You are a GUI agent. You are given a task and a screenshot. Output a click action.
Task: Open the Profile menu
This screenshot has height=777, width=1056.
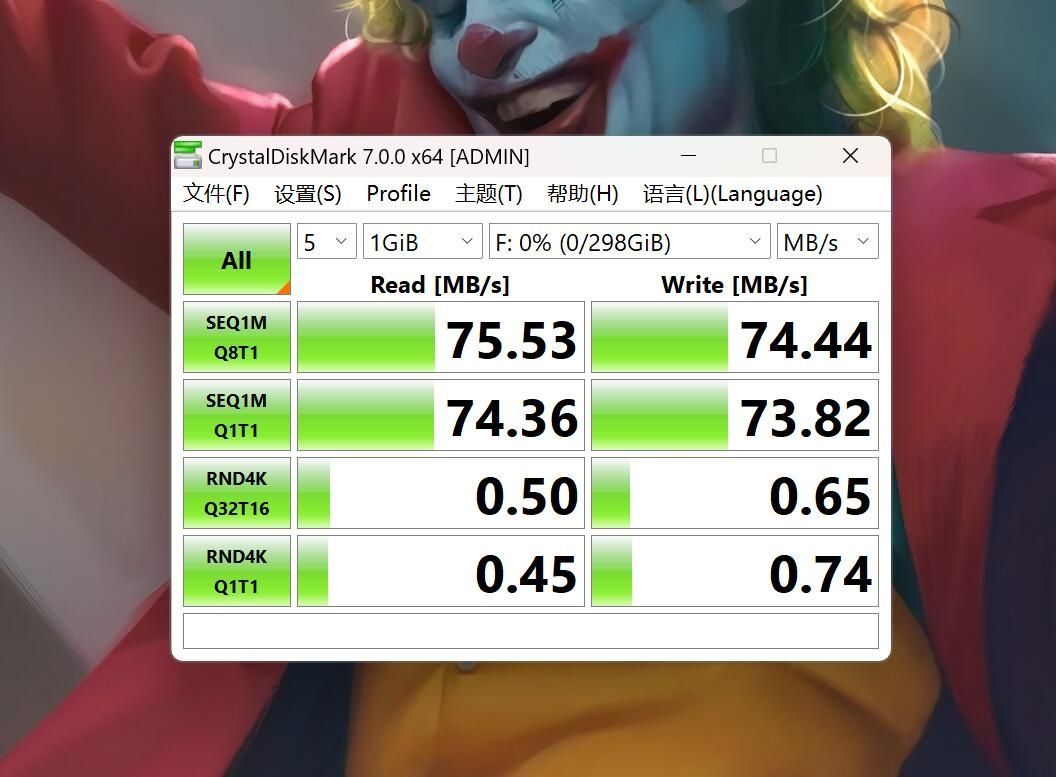[x=399, y=194]
